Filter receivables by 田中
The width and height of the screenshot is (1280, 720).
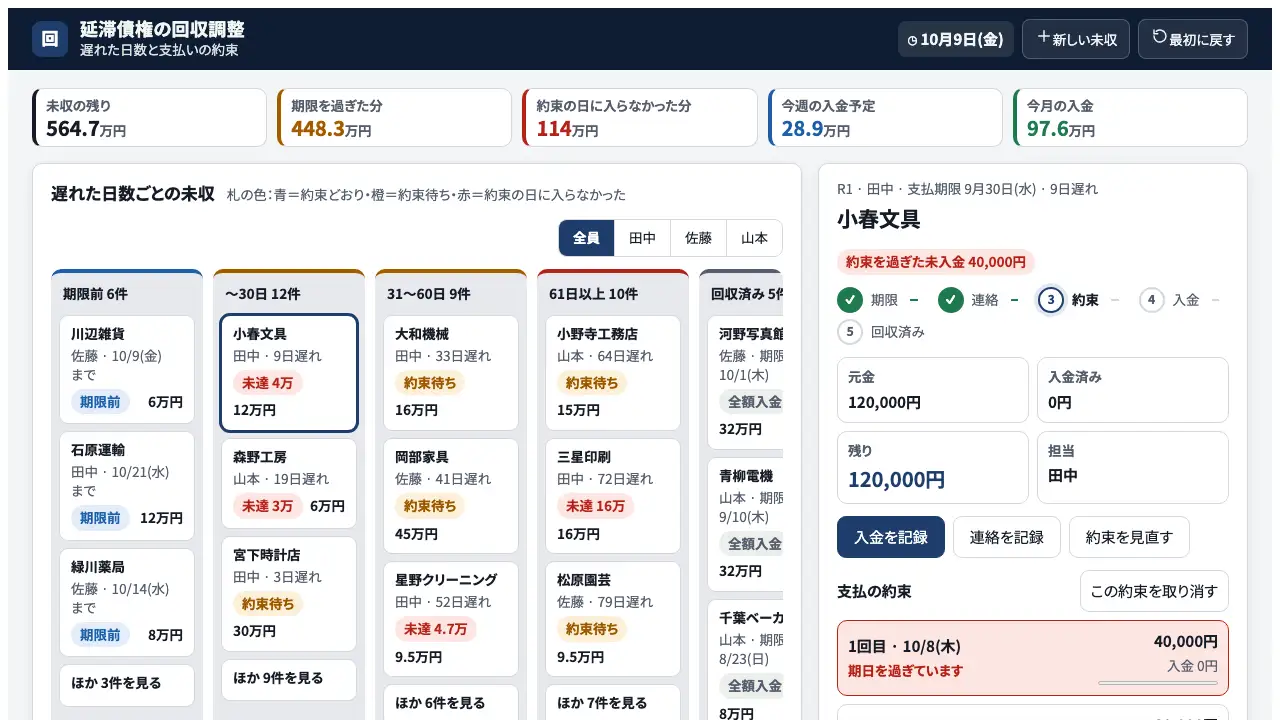coord(642,238)
